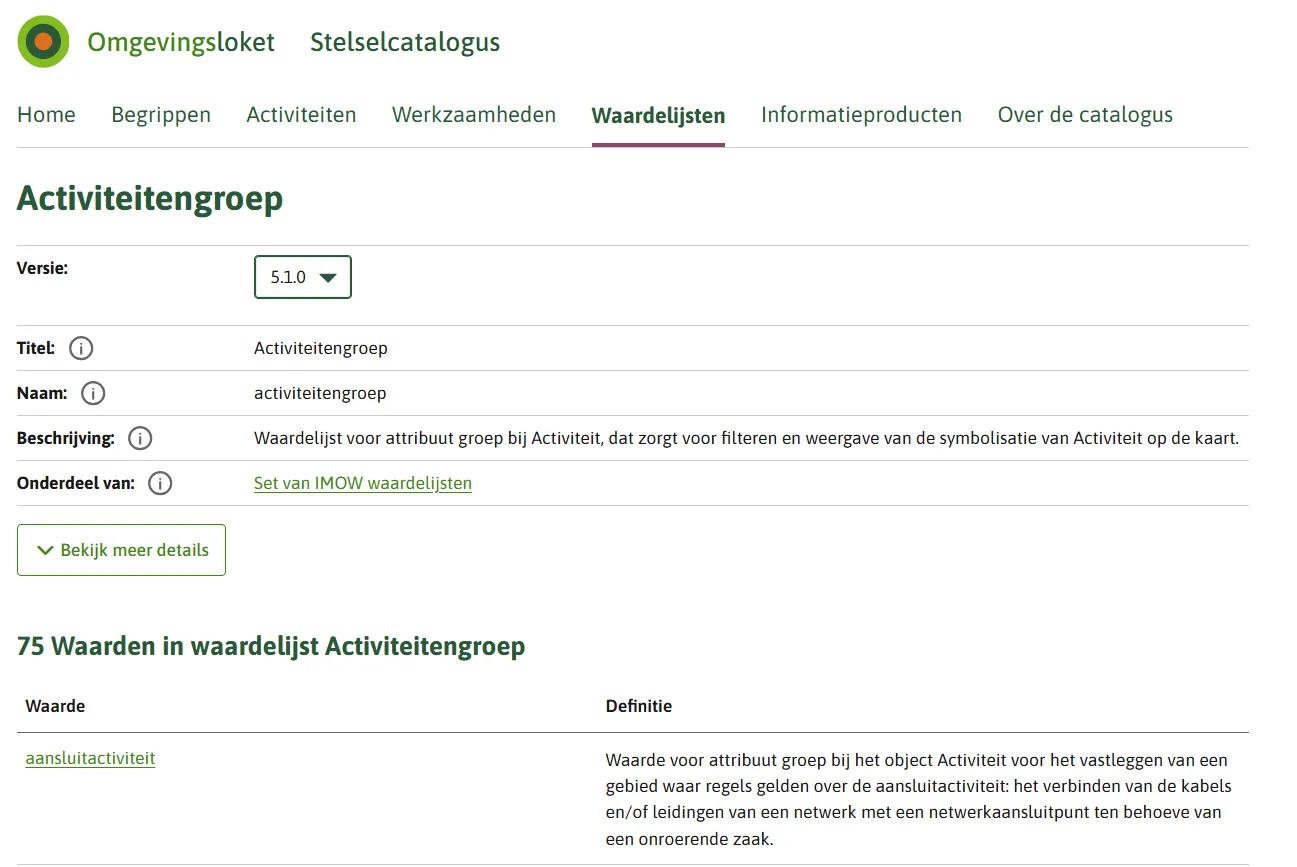Open the Werkzaamheden tab
Image resolution: width=1297 pixels, height=867 pixels.
click(x=474, y=115)
